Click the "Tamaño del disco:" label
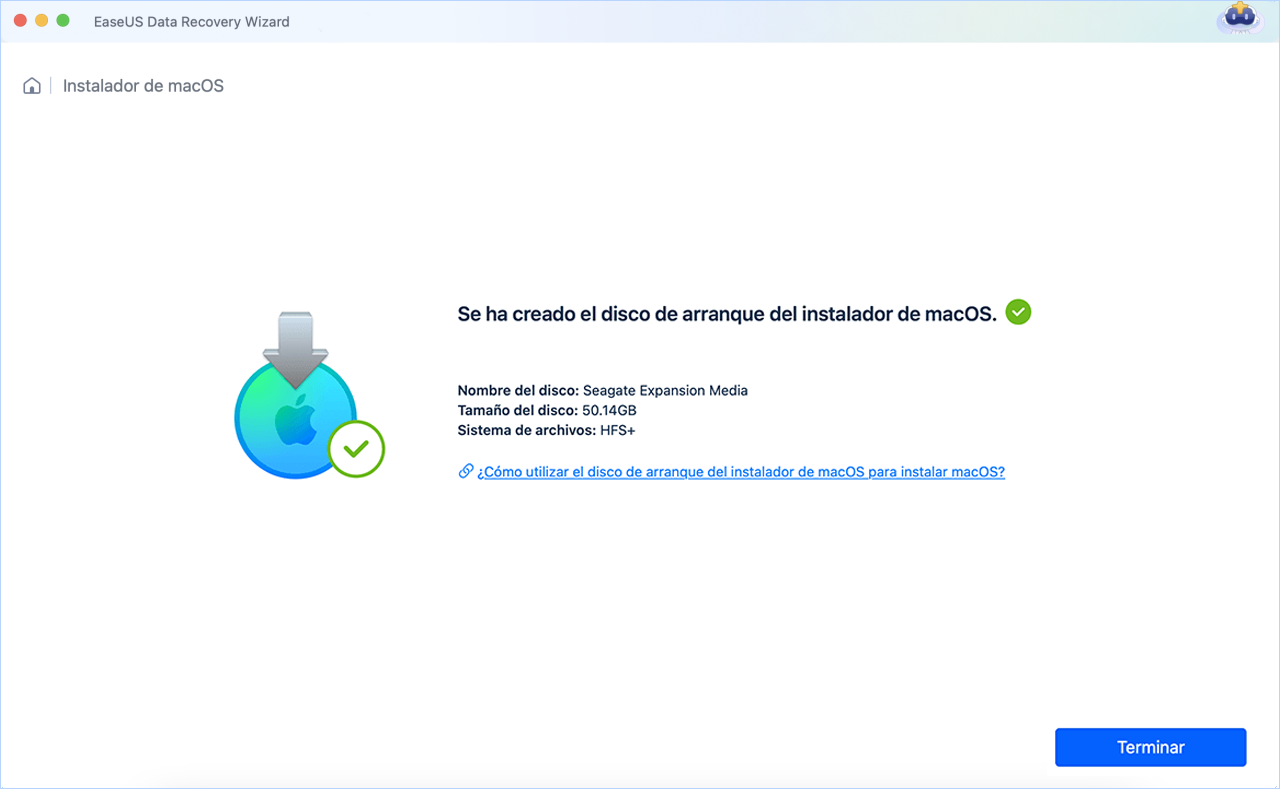This screenshot has width=1280, height=789. tap(518, 410)
